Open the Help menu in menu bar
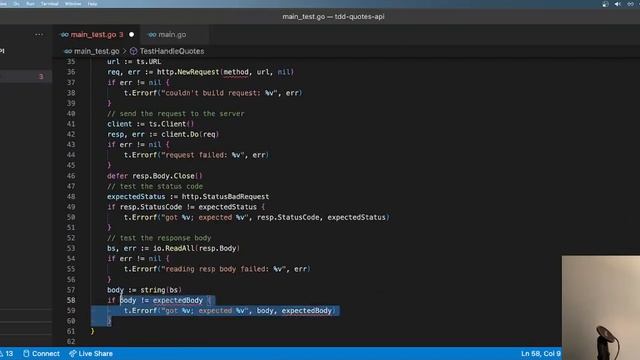The height and width of the screenshot is (360, 640). coord(93,4)
